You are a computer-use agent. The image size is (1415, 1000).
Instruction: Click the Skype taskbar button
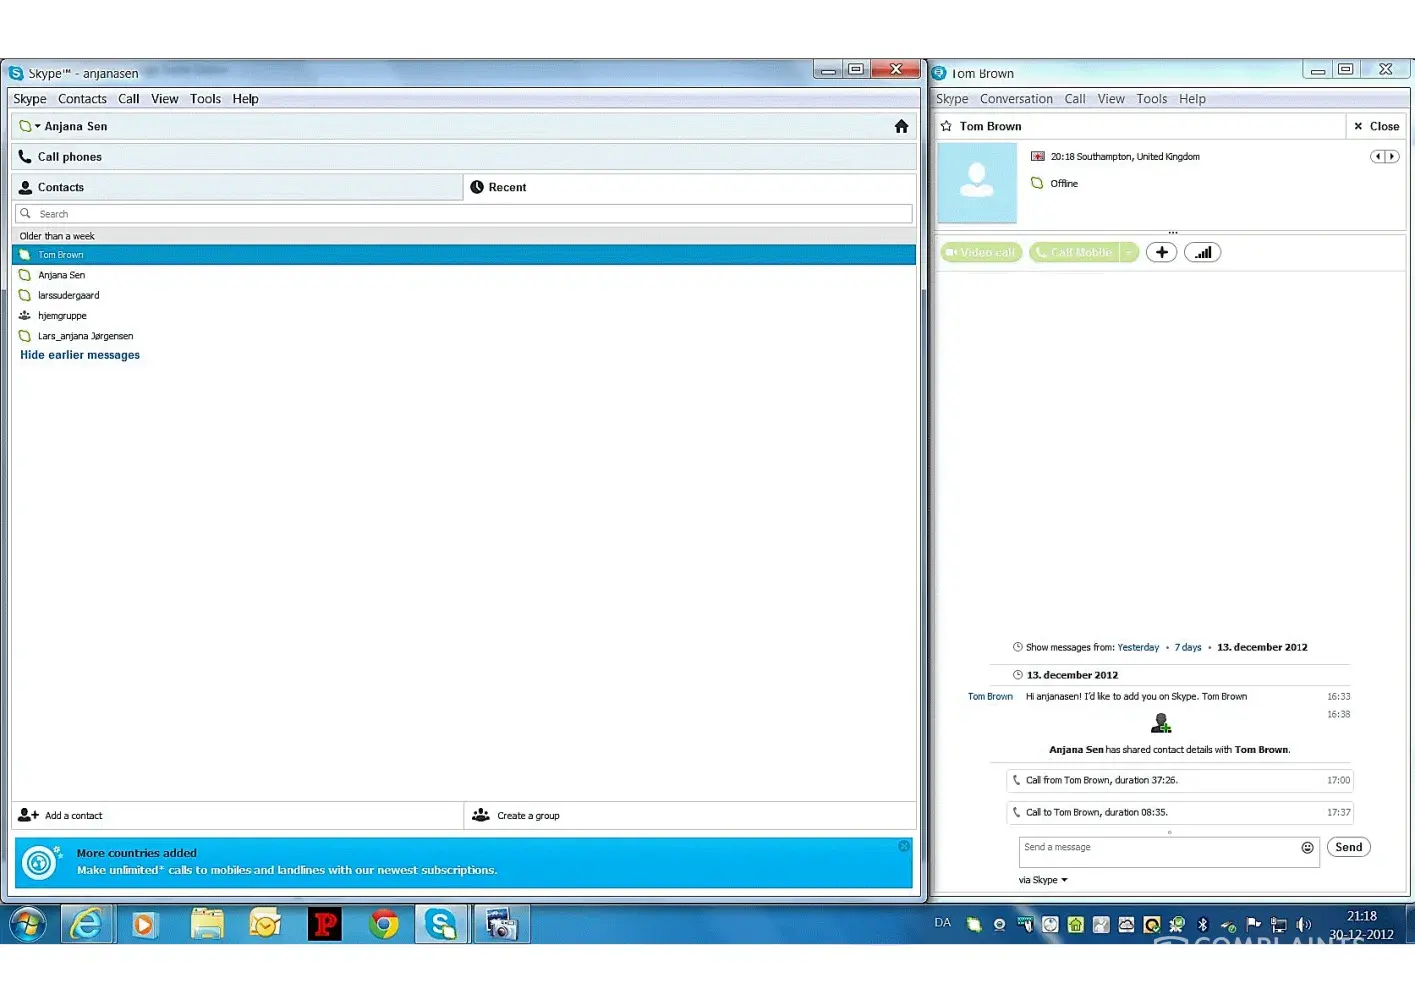click(x=441, y=925)
